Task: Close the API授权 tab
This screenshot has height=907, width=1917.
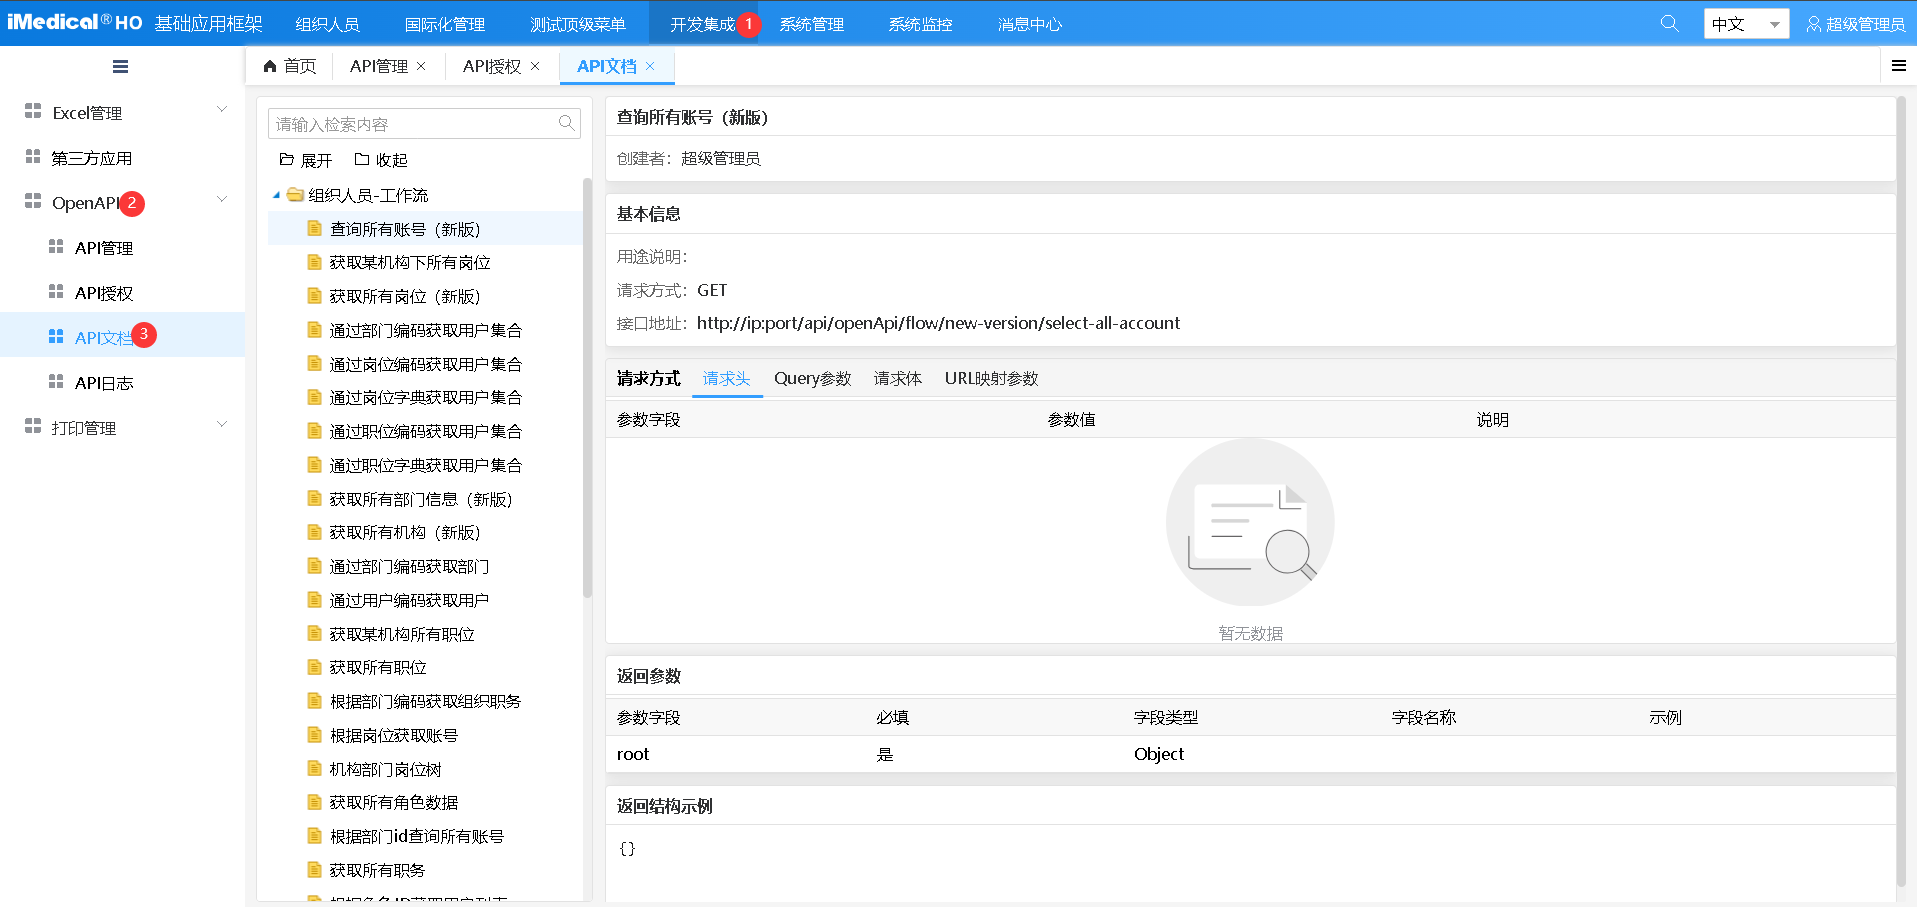Action: tap(535, 66)
